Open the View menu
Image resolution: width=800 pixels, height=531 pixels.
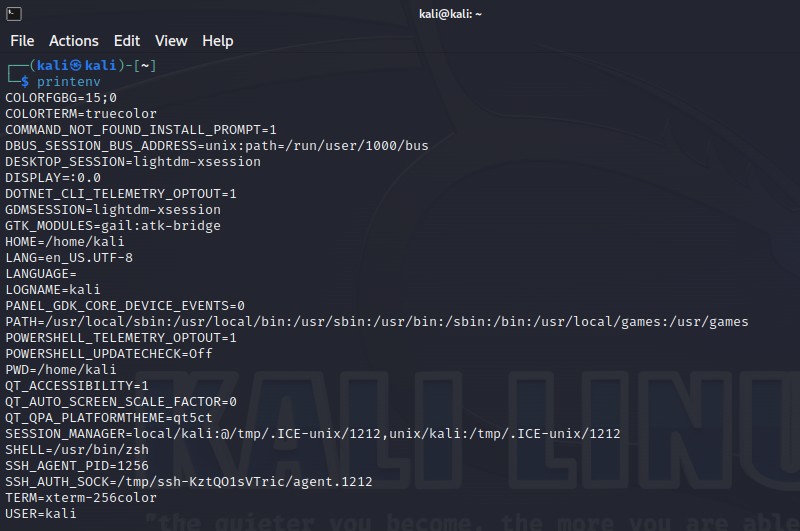click(171, 41)
